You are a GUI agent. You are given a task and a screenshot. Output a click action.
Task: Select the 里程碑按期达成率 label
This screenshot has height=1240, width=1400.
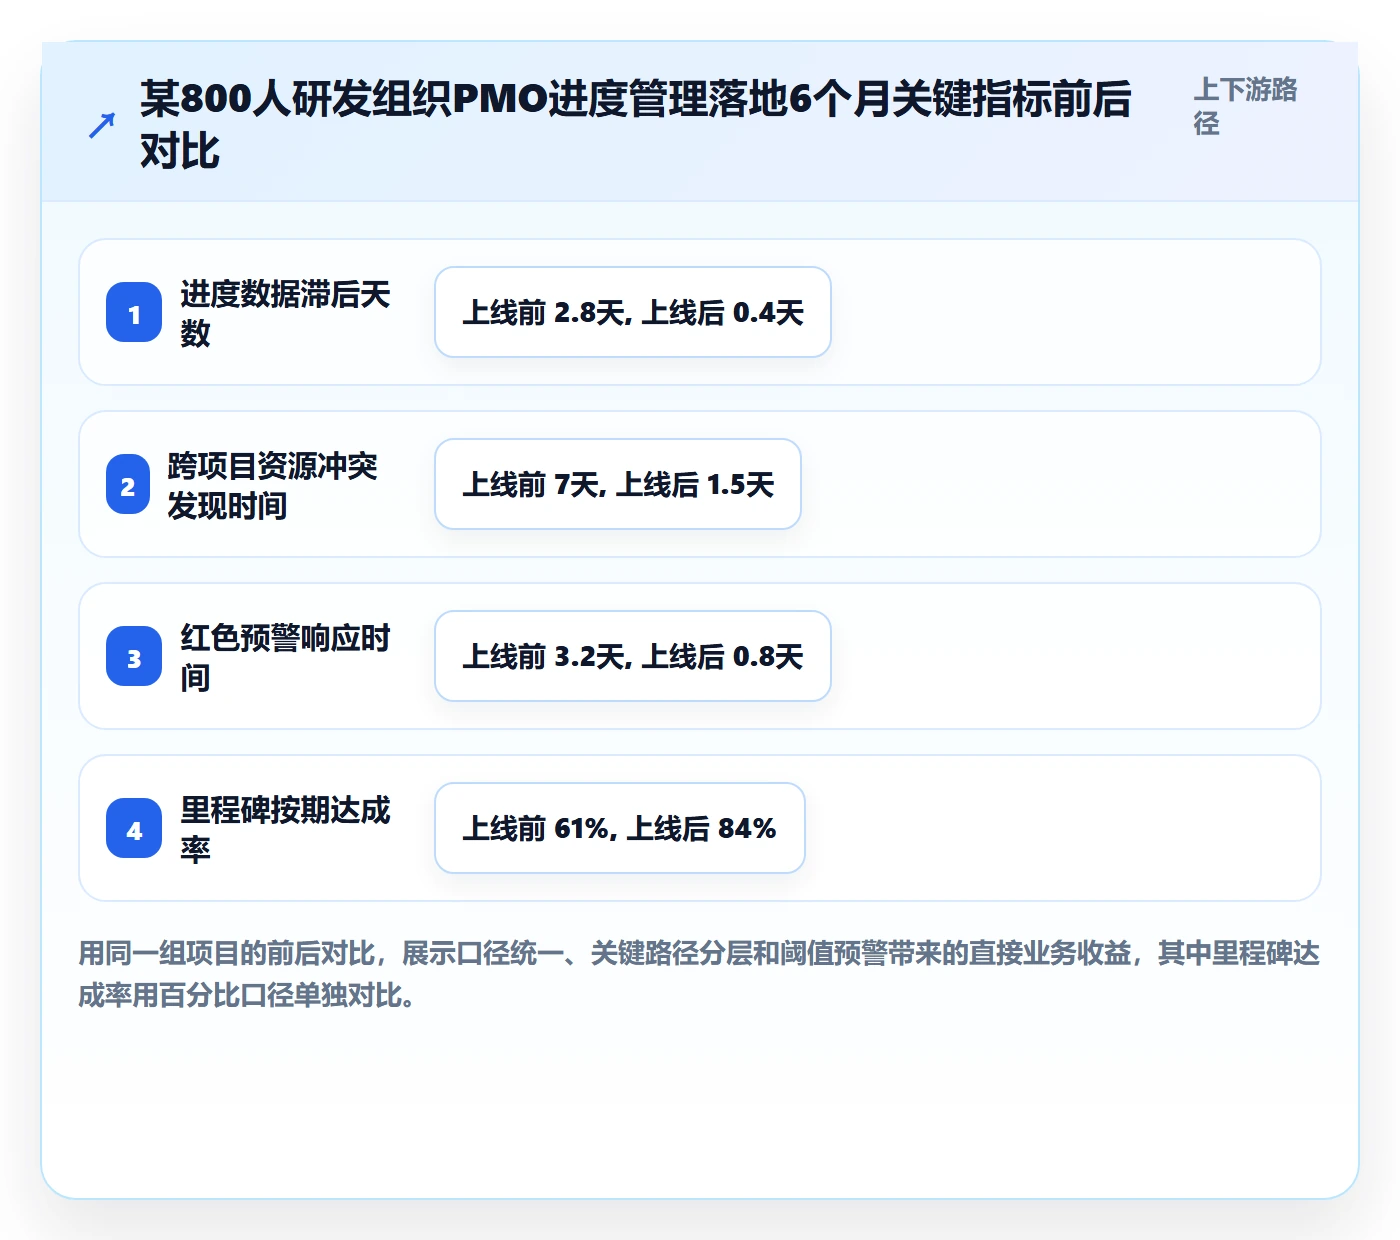pyautogui.click(x=285, y=829)
